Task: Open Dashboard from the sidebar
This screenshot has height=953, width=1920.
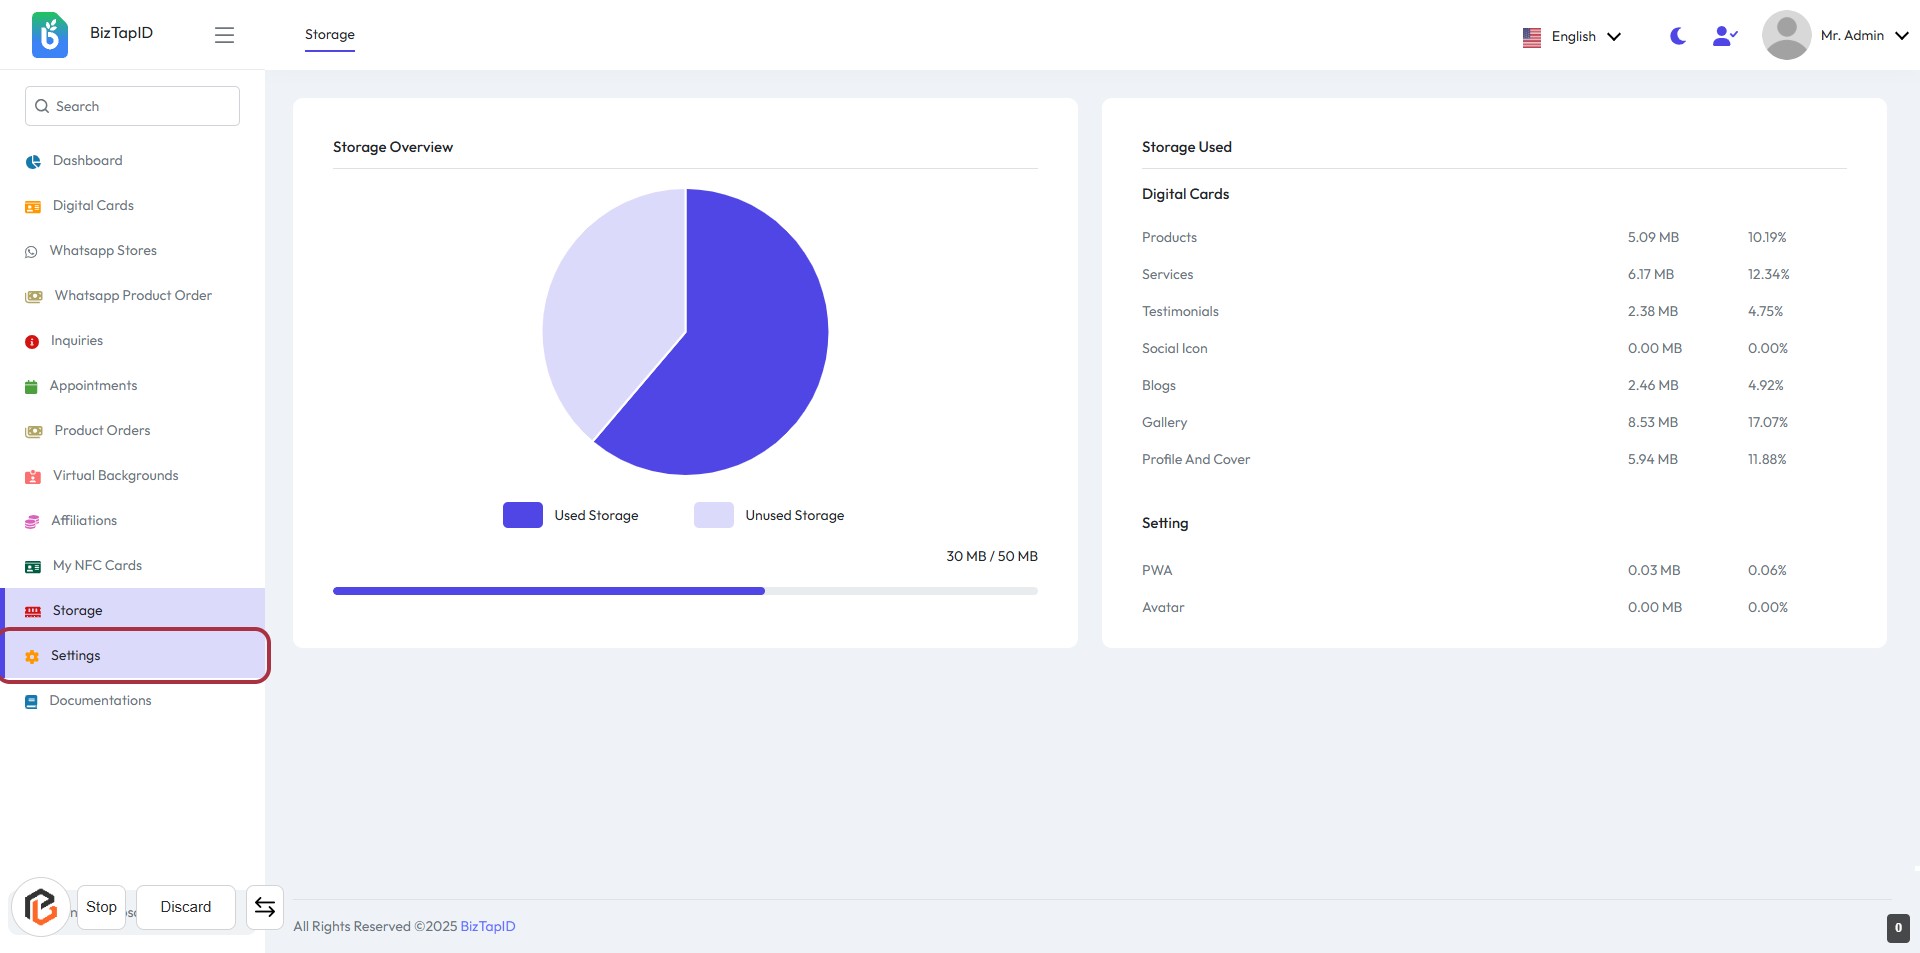Action: 87,161
